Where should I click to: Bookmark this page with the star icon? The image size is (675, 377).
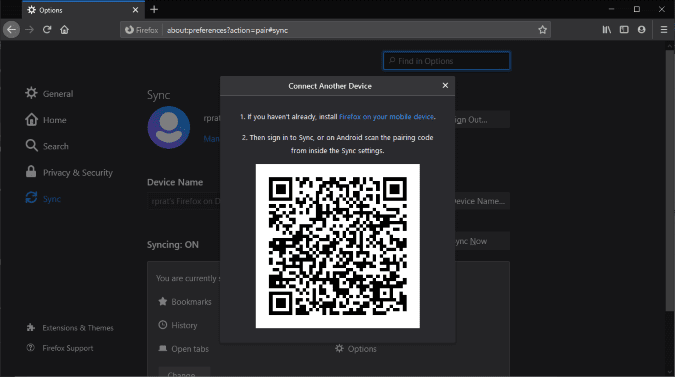click(542, 30)
